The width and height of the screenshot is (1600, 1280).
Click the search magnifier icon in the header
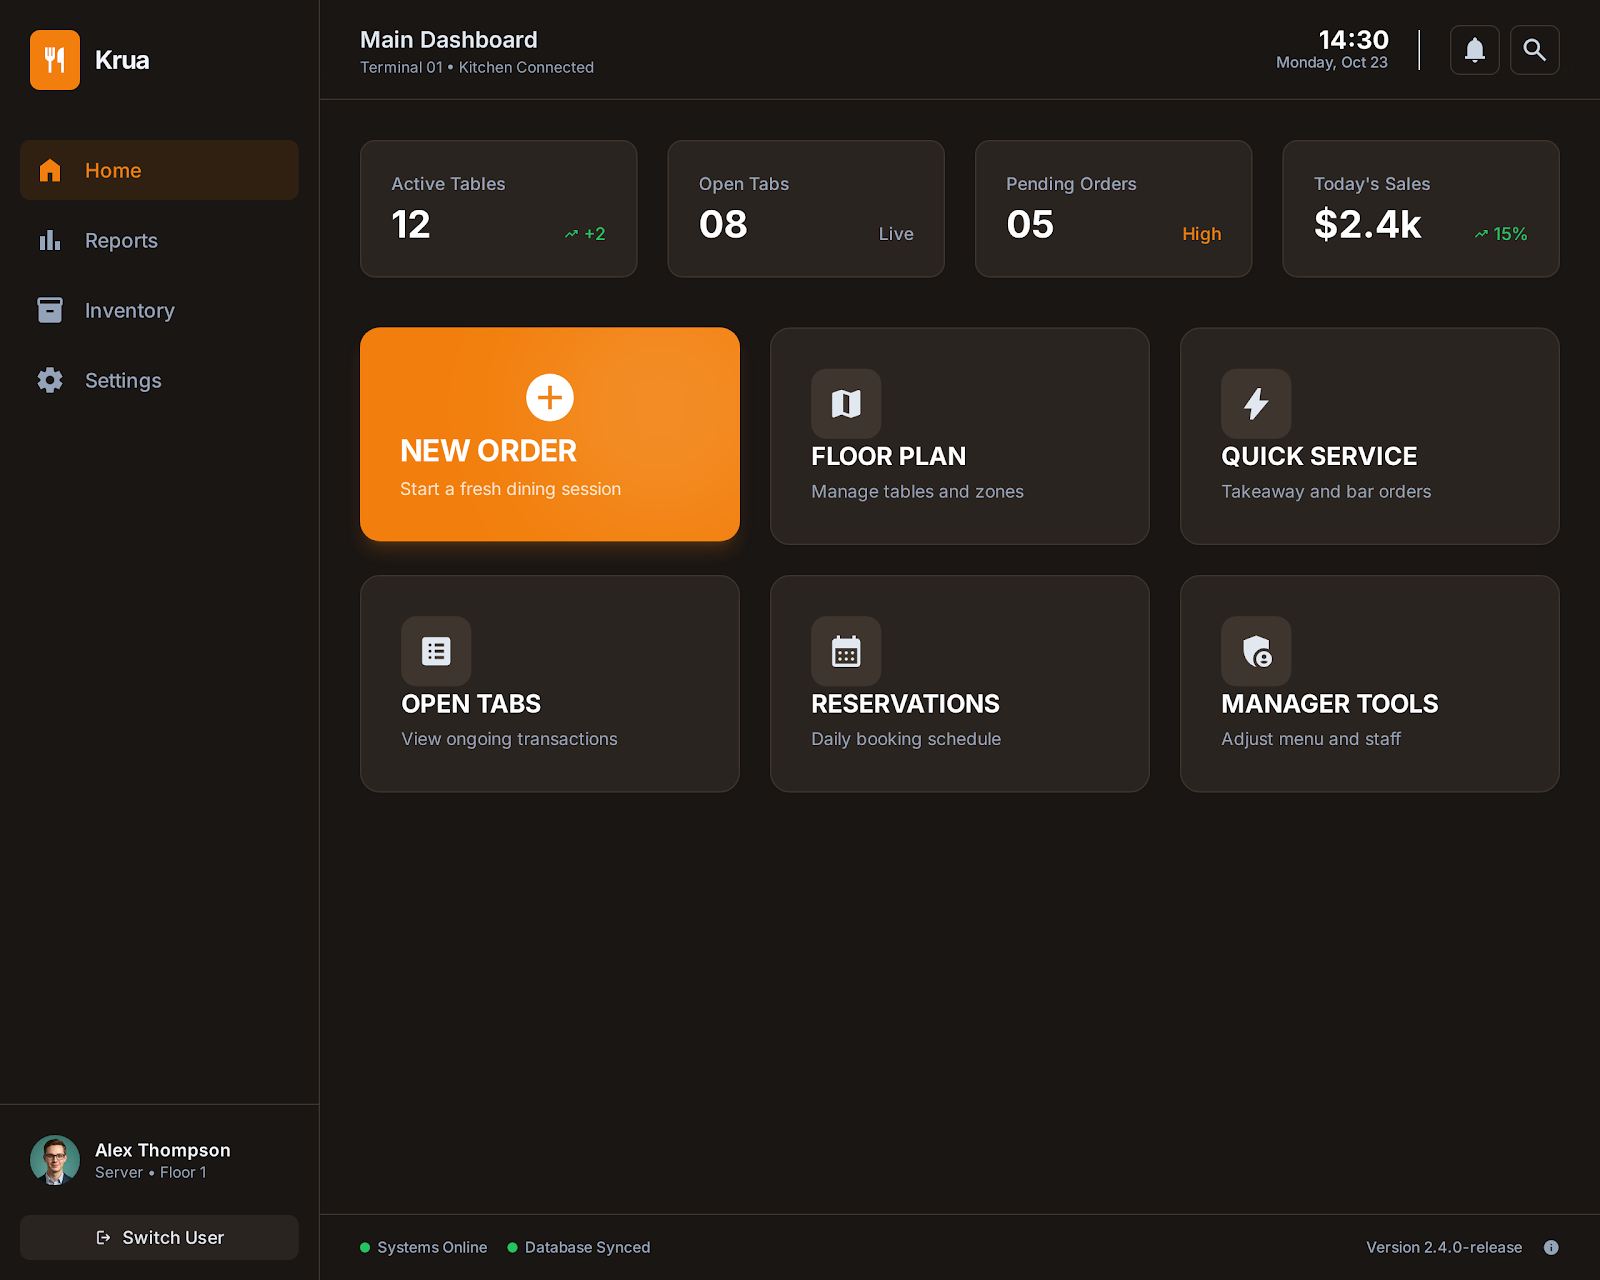click(x=1534, y=50)
